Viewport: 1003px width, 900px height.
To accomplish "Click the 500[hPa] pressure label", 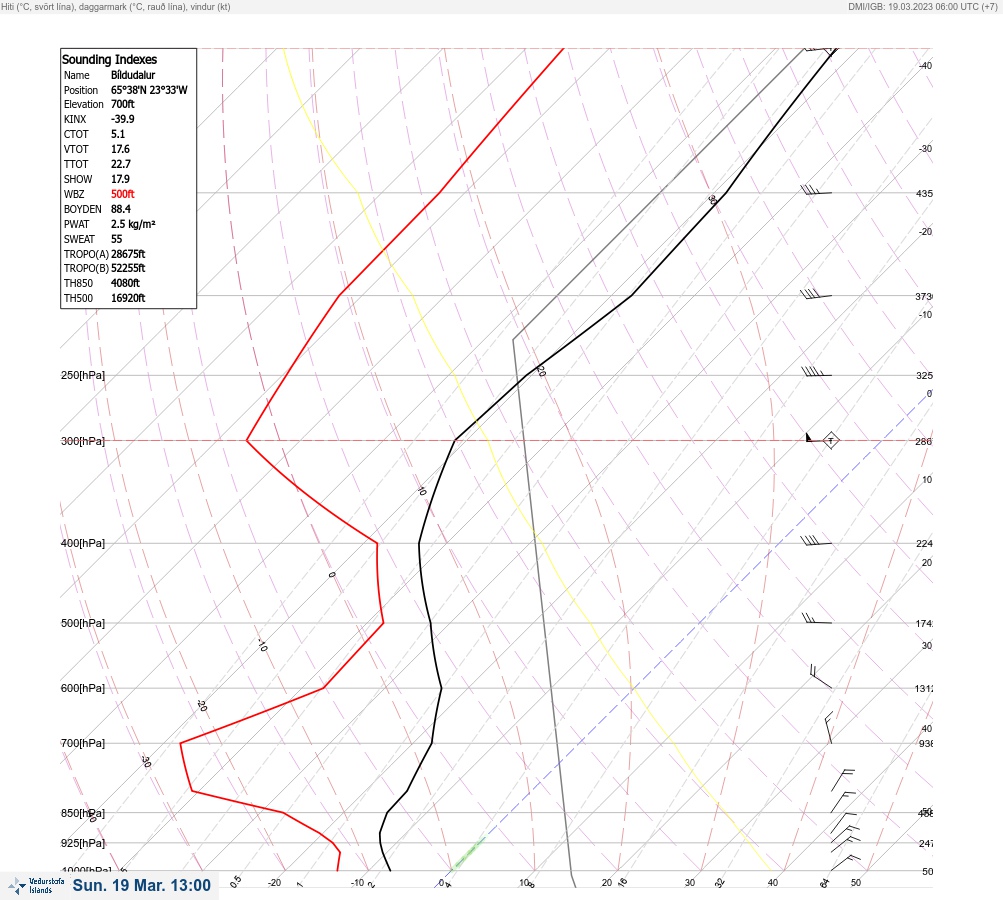I will 83,623.
